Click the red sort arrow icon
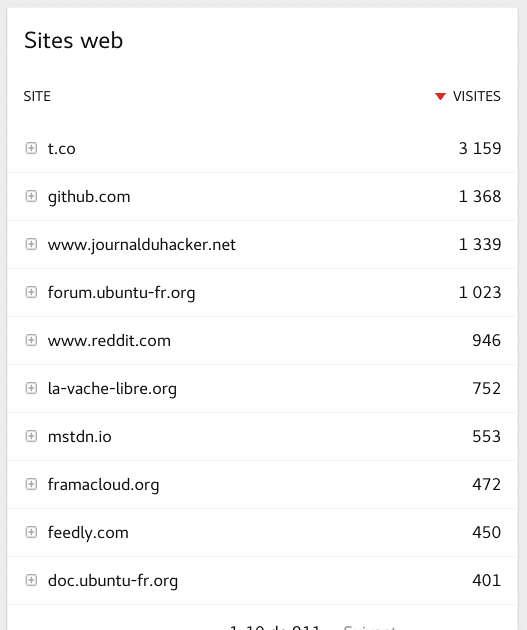This screenshot has height=630, width=527. click(x=440, y=96)
